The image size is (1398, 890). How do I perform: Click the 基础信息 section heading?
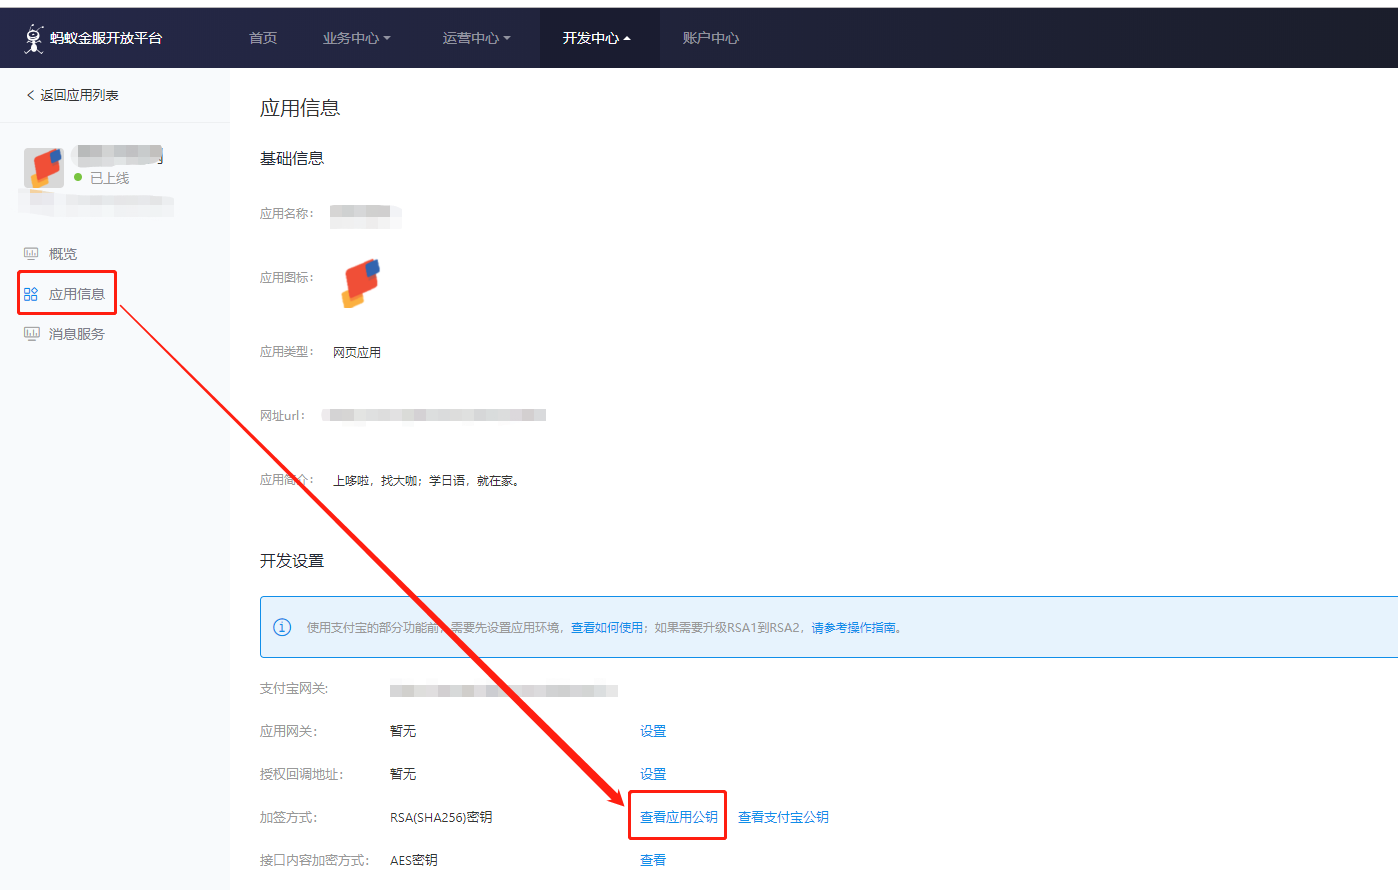coord(292,158)
